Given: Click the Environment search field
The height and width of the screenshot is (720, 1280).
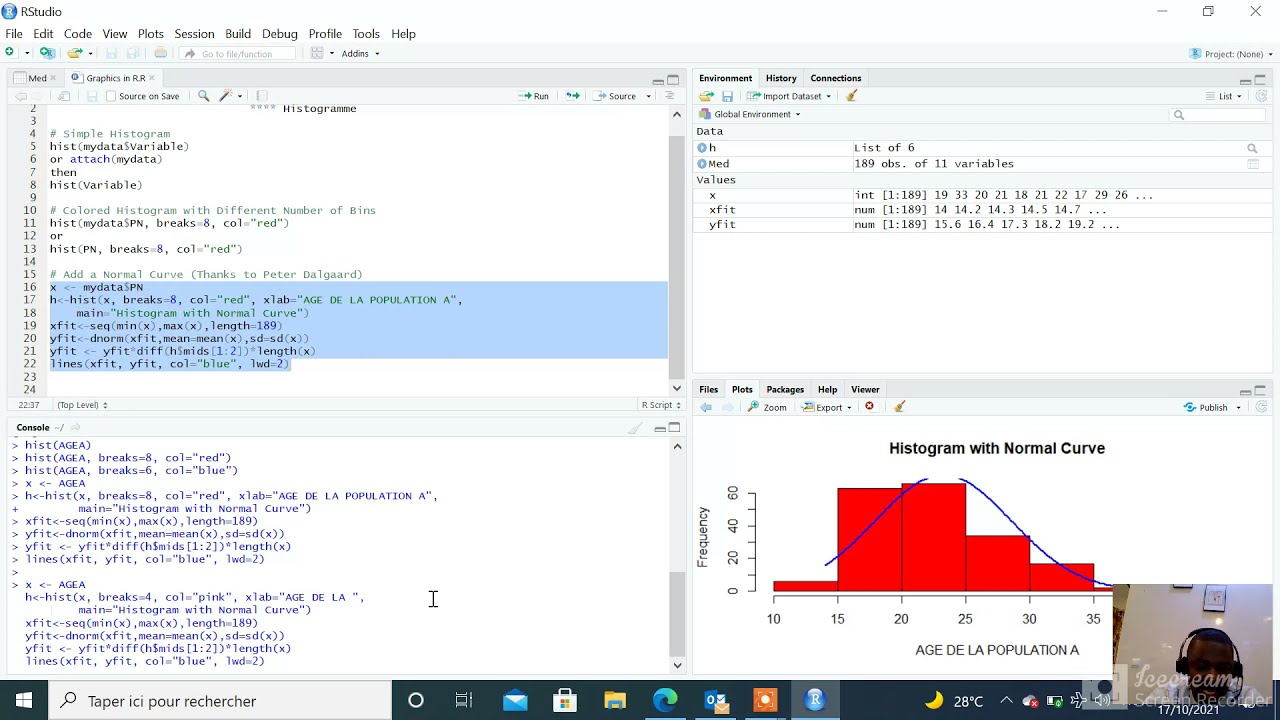Looking at the screenshot, I should 1219,115.
